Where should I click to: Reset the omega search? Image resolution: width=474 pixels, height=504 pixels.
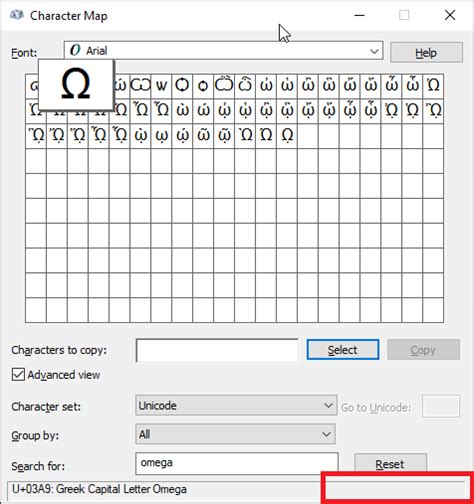390,464
